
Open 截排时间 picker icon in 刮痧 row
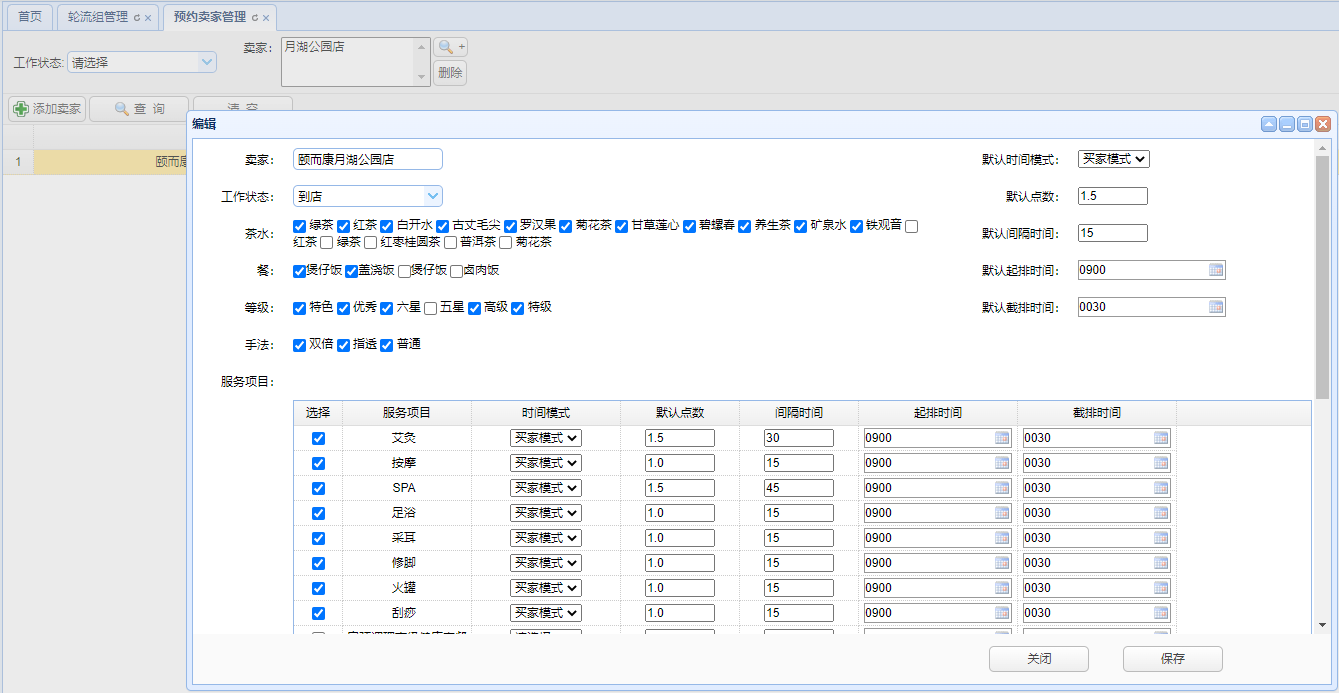click(1161, 613)
